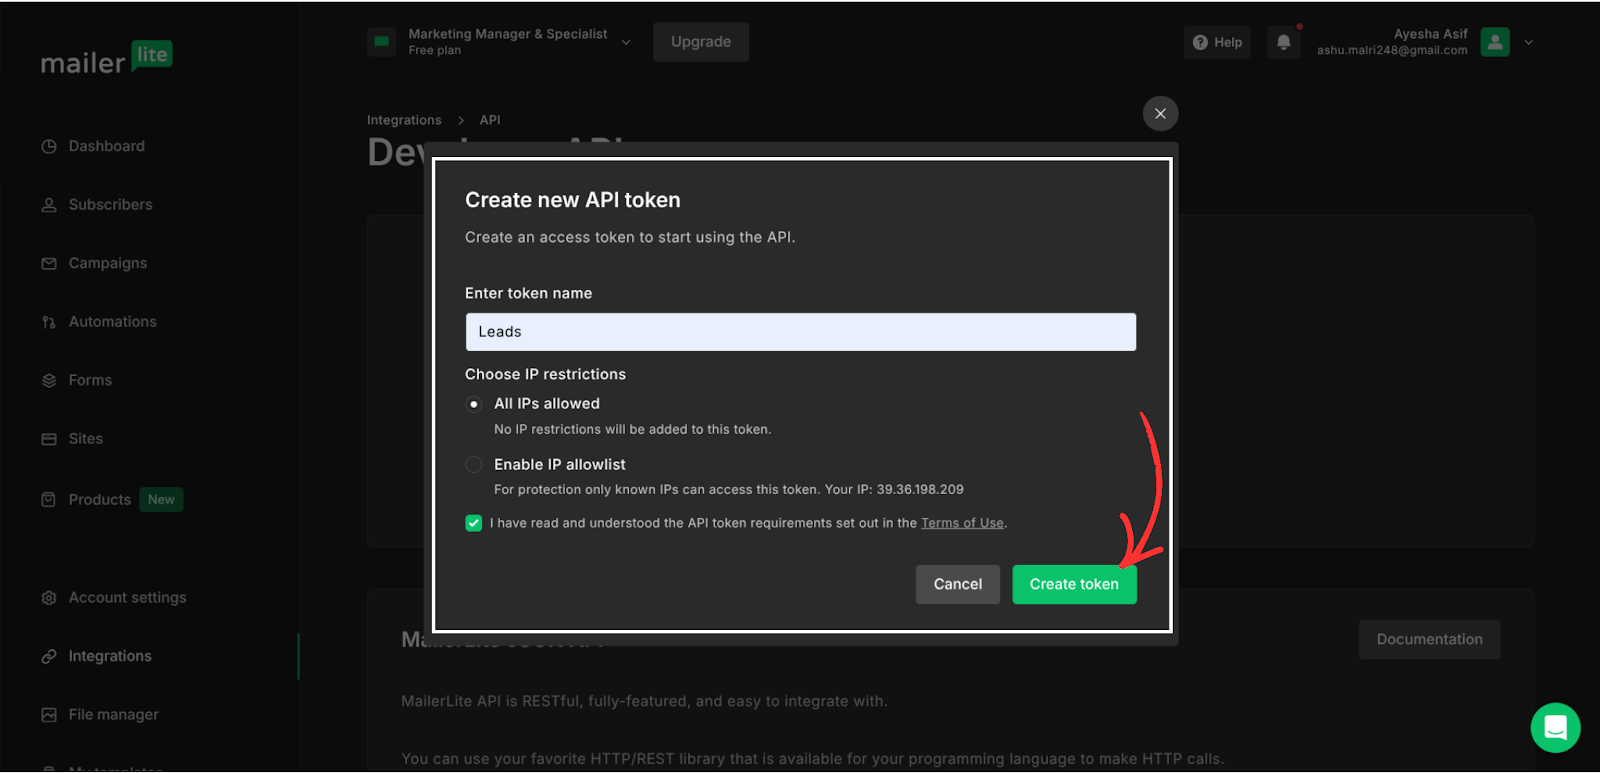Image resolution: width=1600 pixels, height=773 pixels.
Task: Click 'Enter token name' label
Action: (x=528, y=293)
